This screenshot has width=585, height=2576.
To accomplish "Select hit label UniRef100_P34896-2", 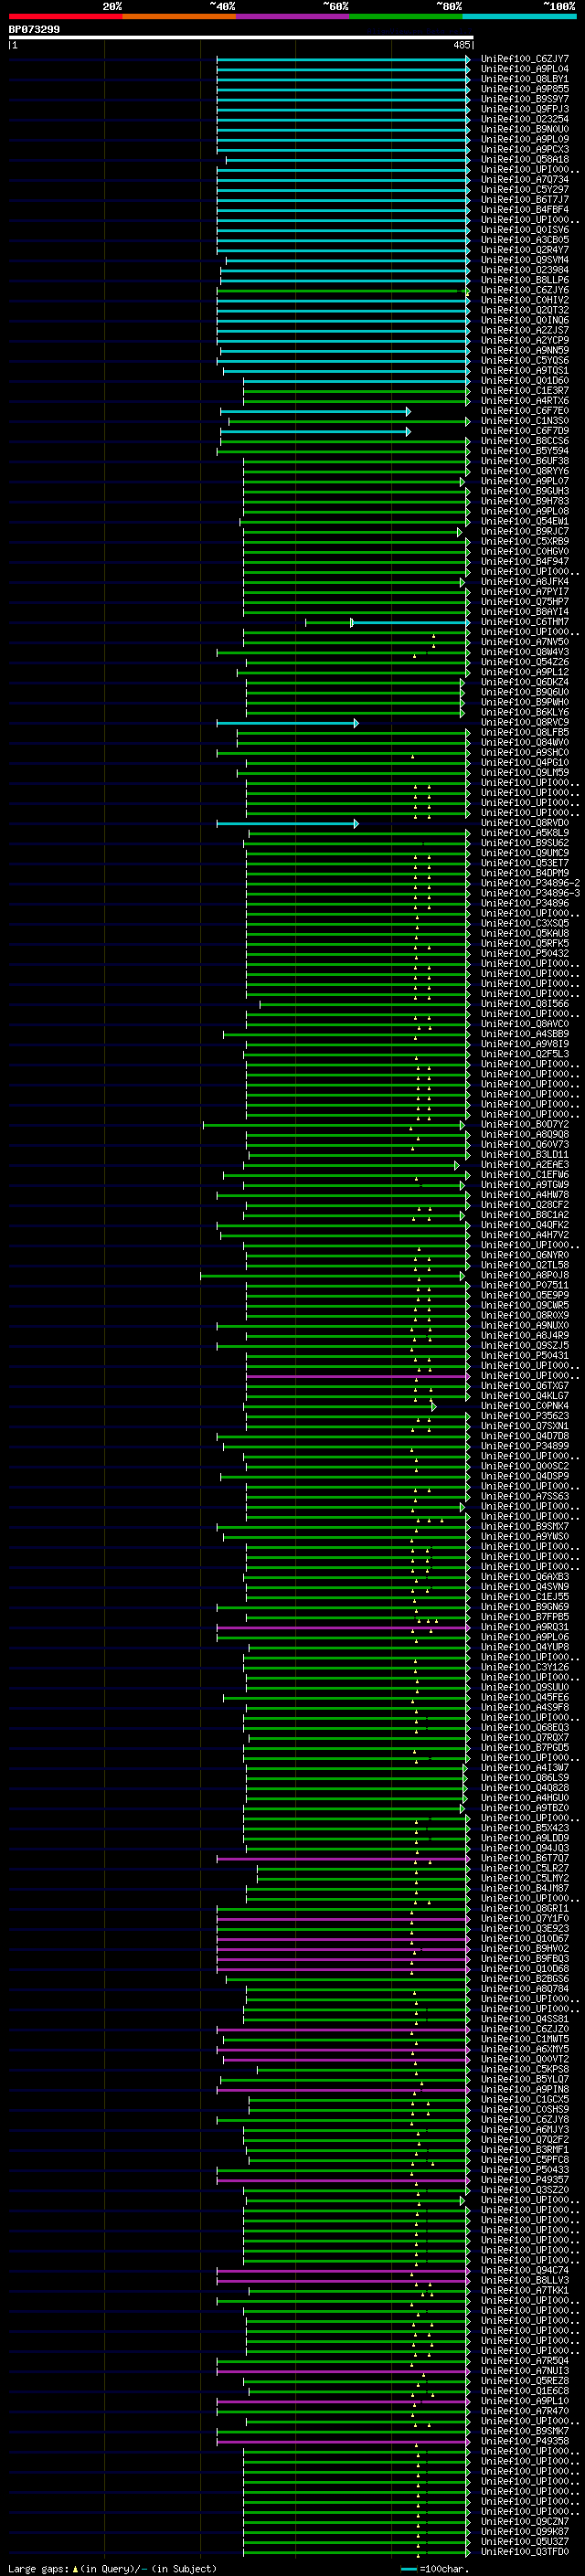I will [530, 883].
